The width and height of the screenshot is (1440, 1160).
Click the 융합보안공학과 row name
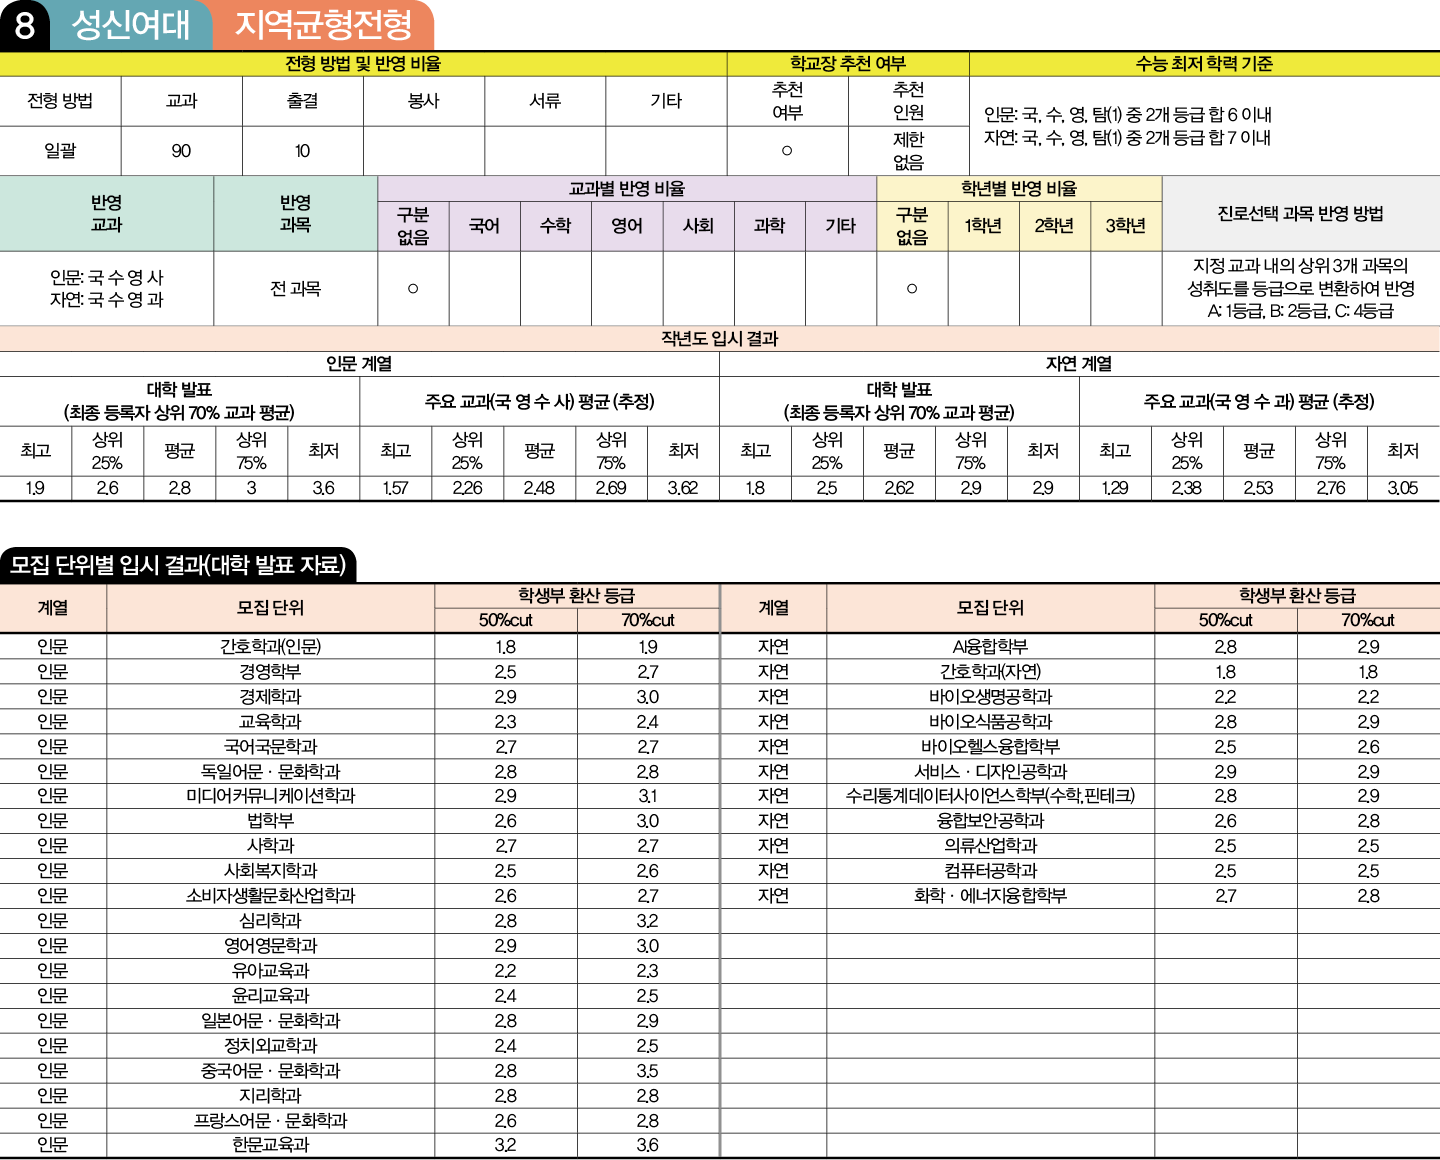(990, 821)
